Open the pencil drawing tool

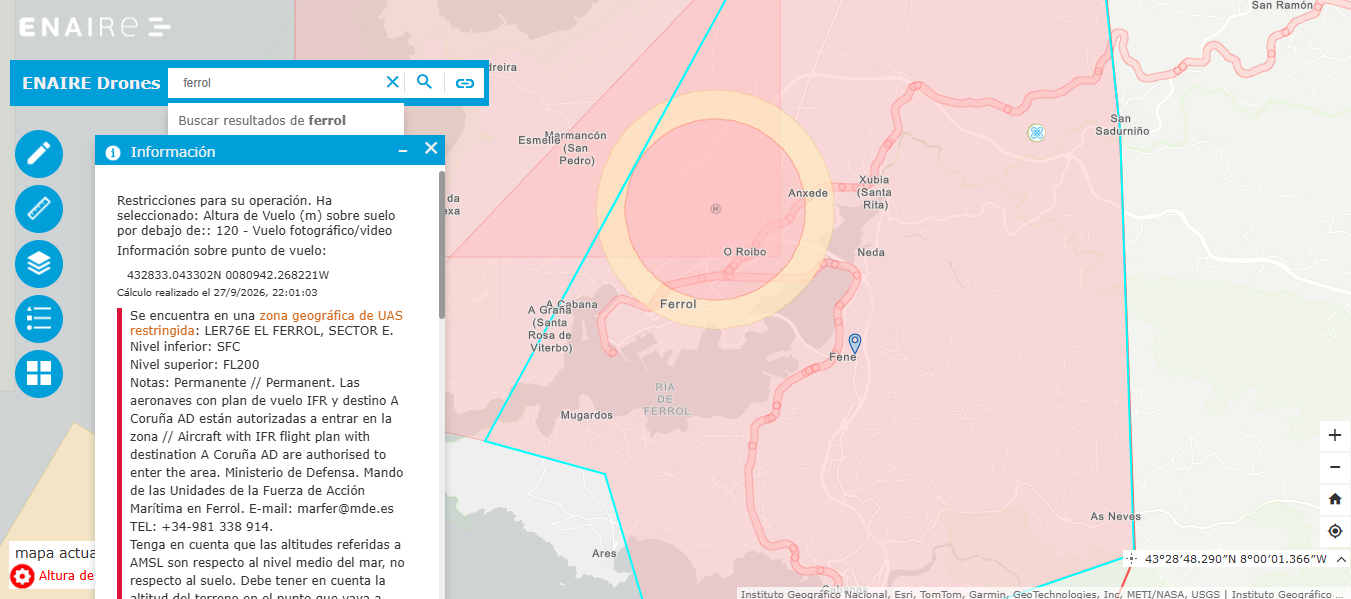point(39,153)
